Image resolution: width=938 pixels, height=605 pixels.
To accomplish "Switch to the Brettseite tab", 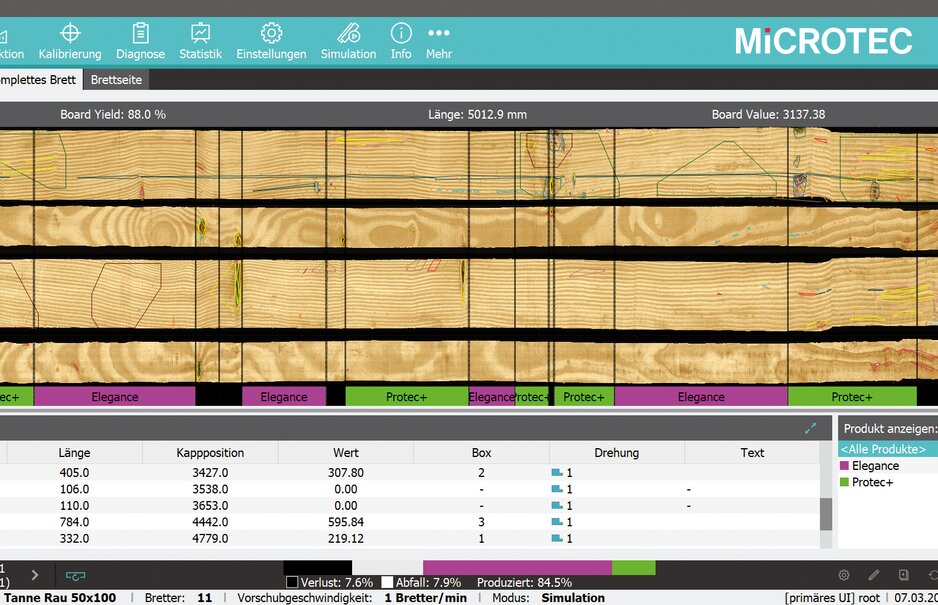I will click(116, 79).
